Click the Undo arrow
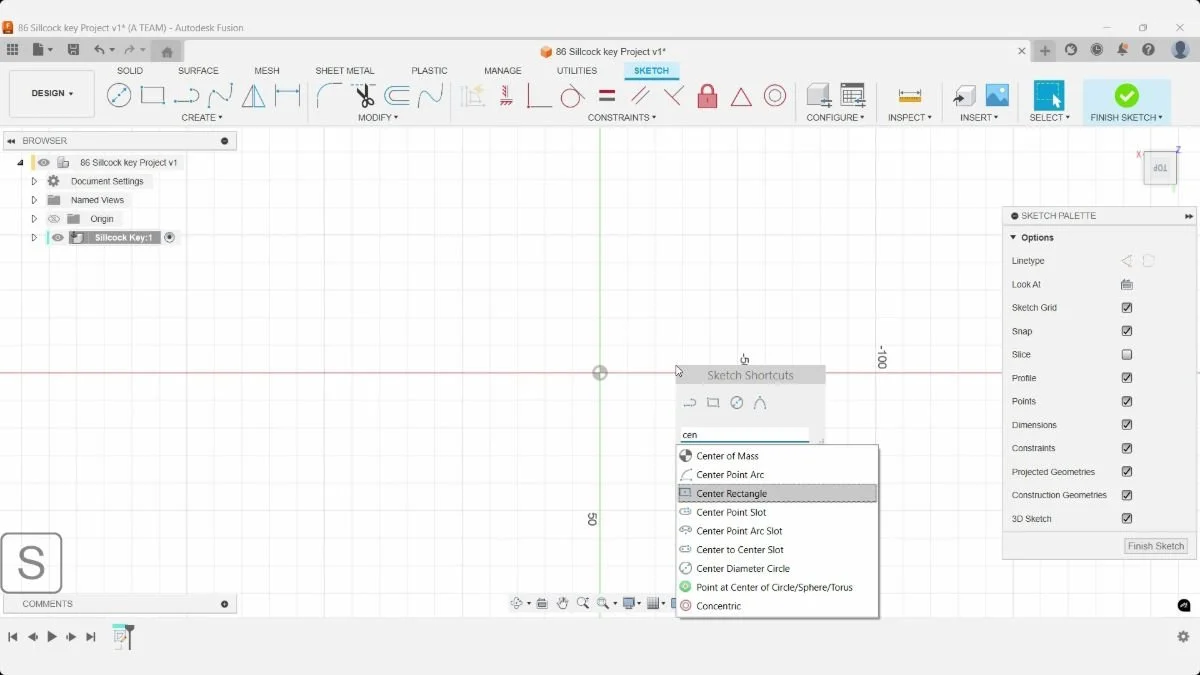Screen dimensions: 1200x675 99,50
